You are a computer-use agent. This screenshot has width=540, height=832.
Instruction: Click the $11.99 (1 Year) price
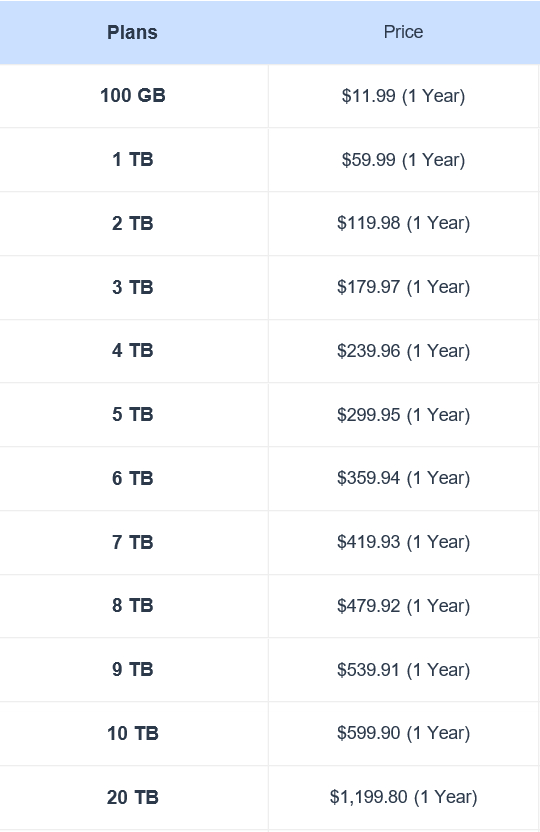point(403,96)
